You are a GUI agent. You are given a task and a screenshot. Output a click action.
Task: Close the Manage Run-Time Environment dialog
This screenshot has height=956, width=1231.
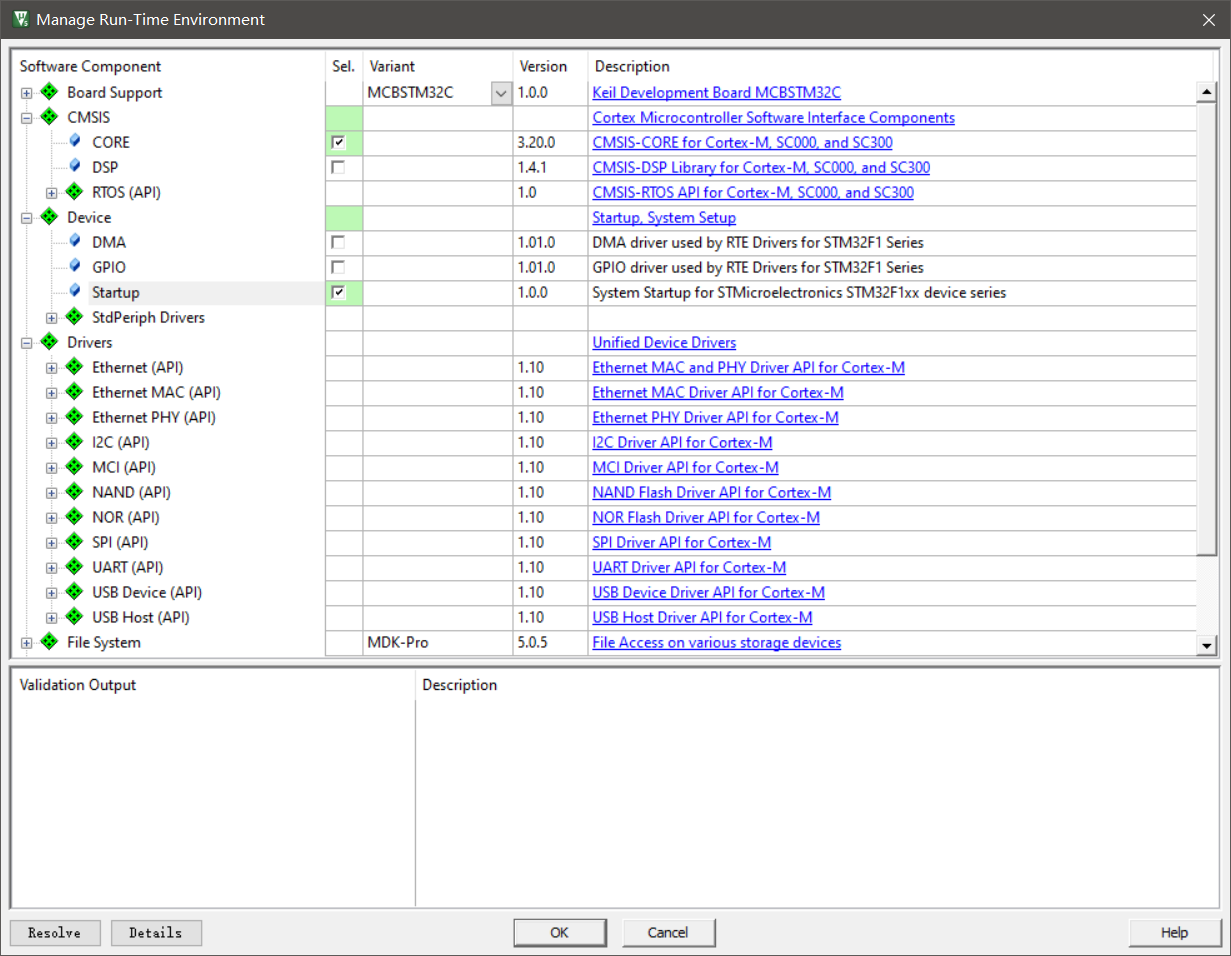pos(1207,19)
